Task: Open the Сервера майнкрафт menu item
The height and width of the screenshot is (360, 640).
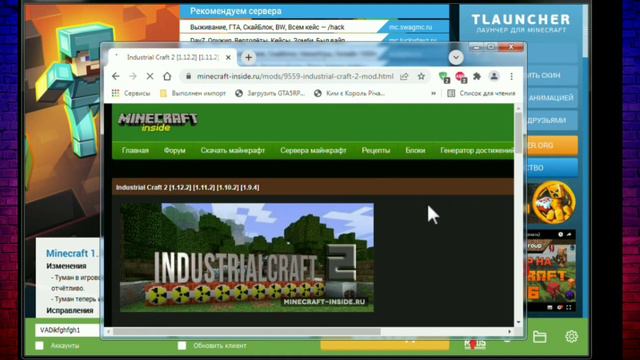Action: [313, 150]
